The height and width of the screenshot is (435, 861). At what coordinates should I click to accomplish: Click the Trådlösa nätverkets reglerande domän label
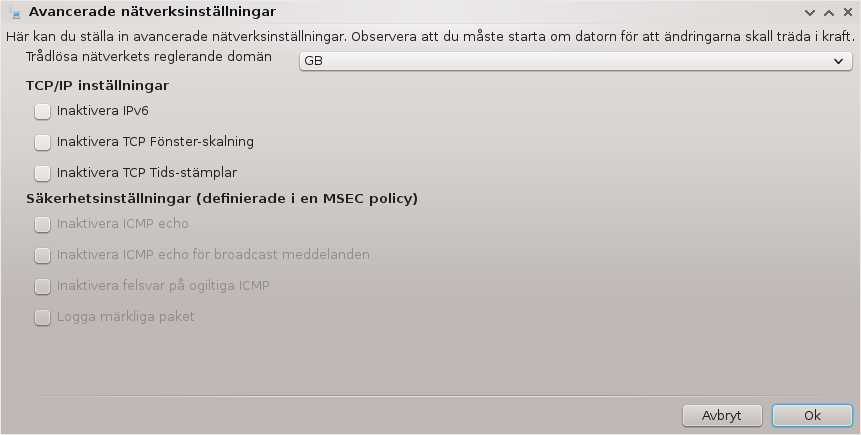point(149,57)
